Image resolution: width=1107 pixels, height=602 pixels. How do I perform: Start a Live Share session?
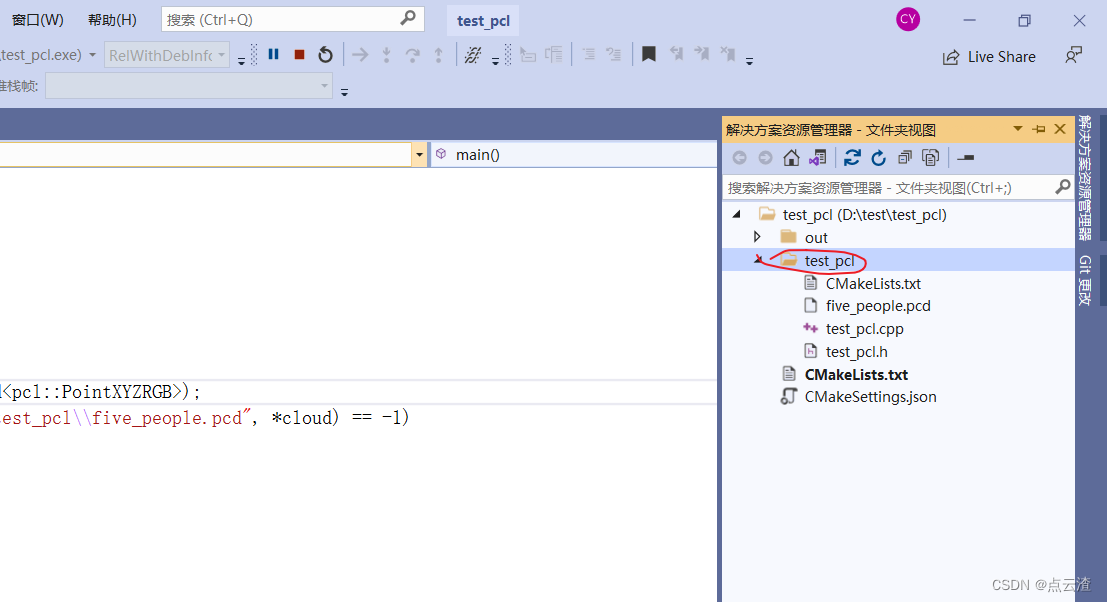[x=989, y=56]
